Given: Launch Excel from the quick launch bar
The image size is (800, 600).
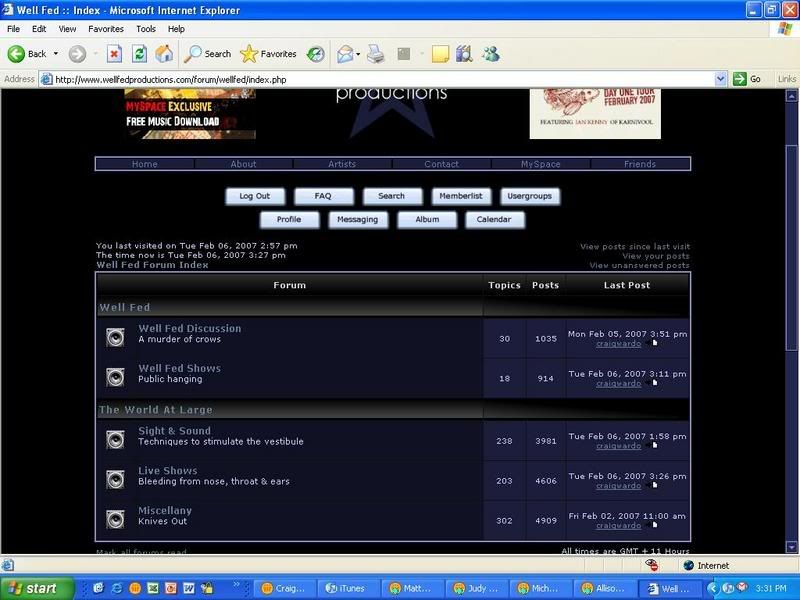Looking at the screenshot, I should pyautogui.click(x=153, y=588).
